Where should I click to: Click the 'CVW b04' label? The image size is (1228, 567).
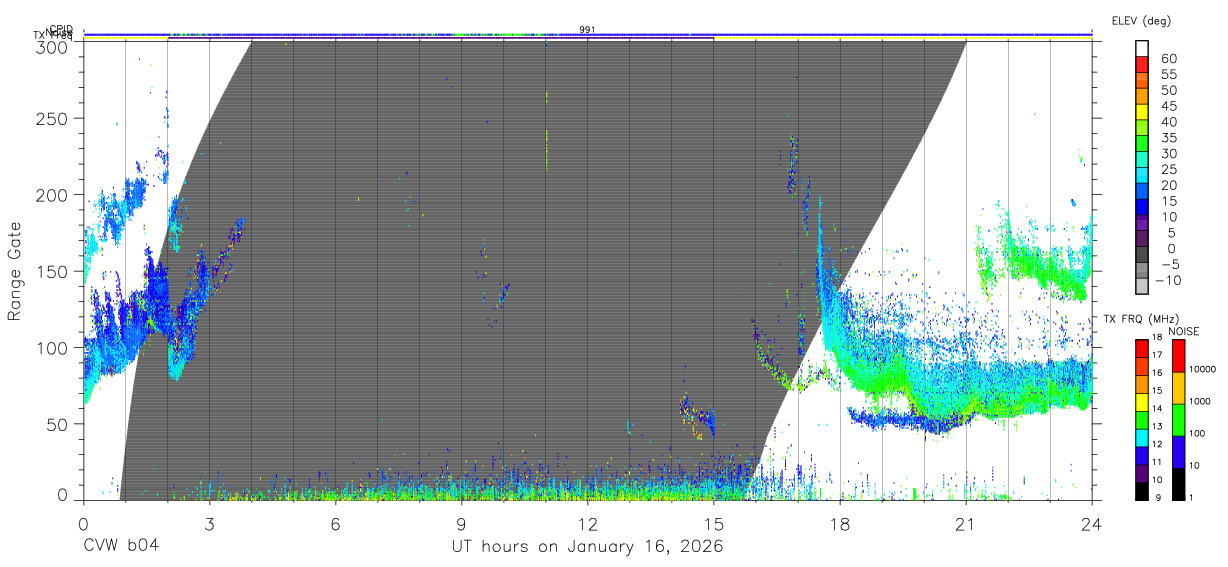coord(121,546)
